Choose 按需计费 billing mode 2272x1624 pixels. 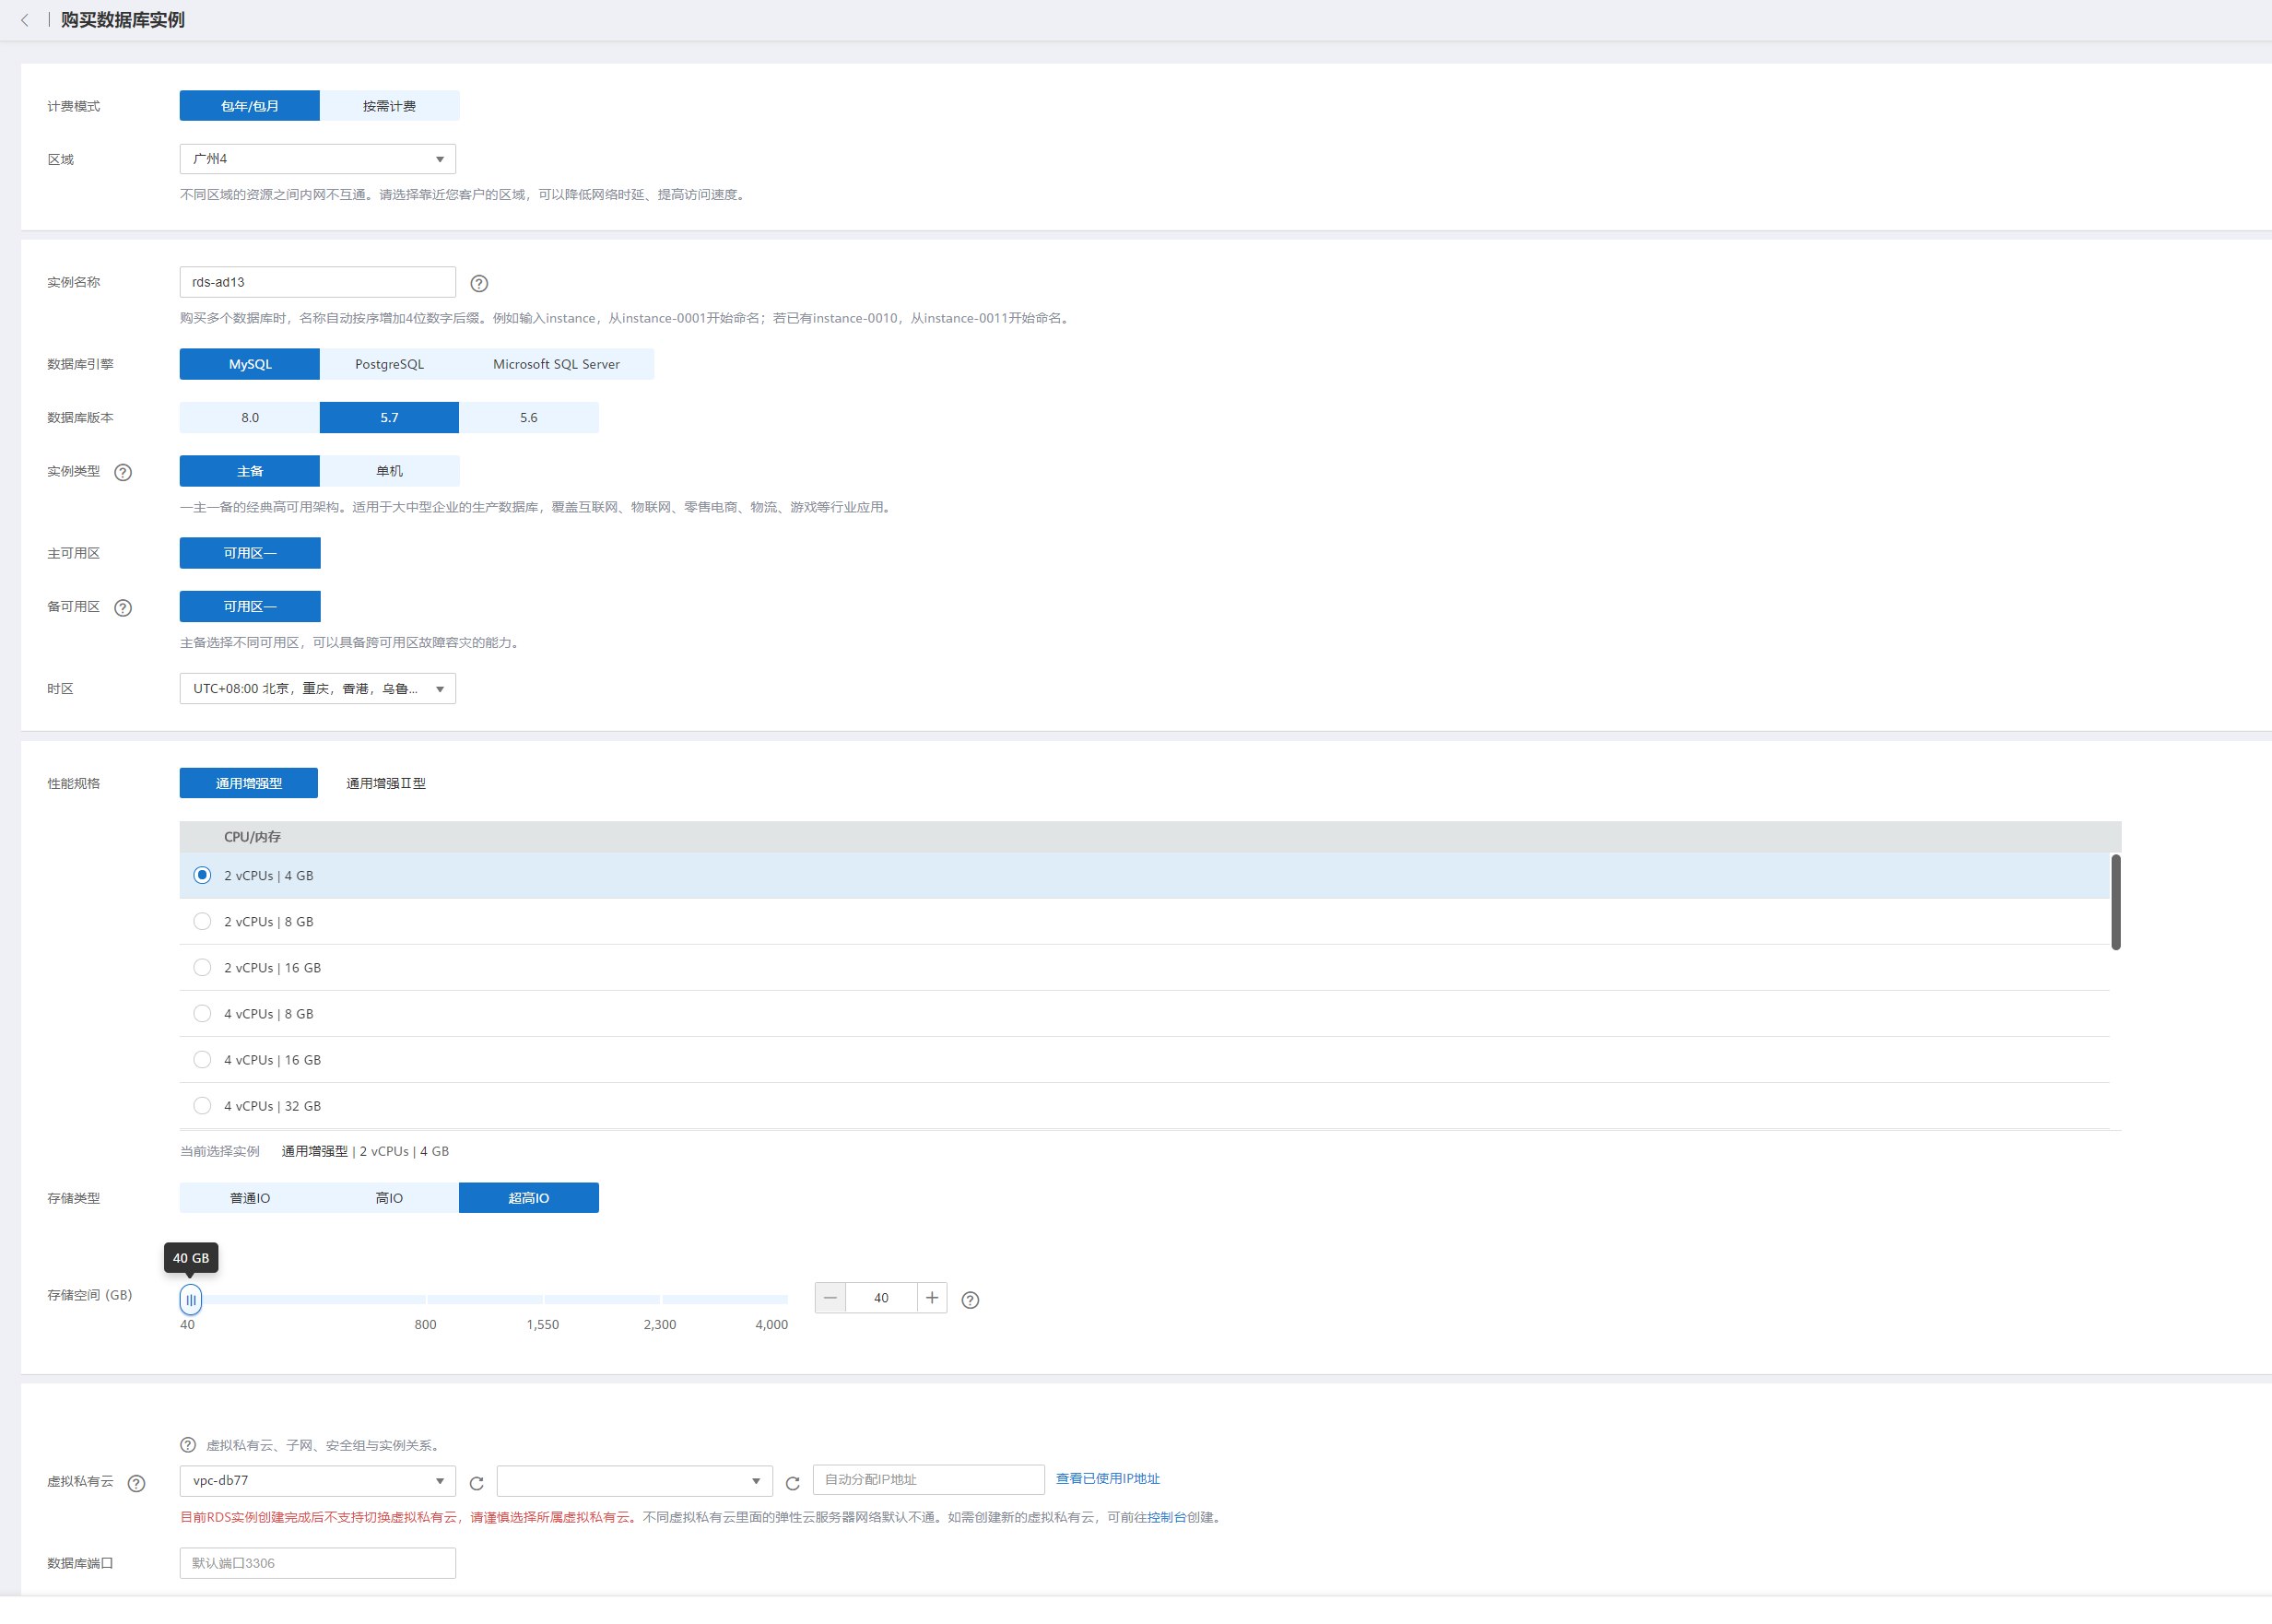point(389,106)
